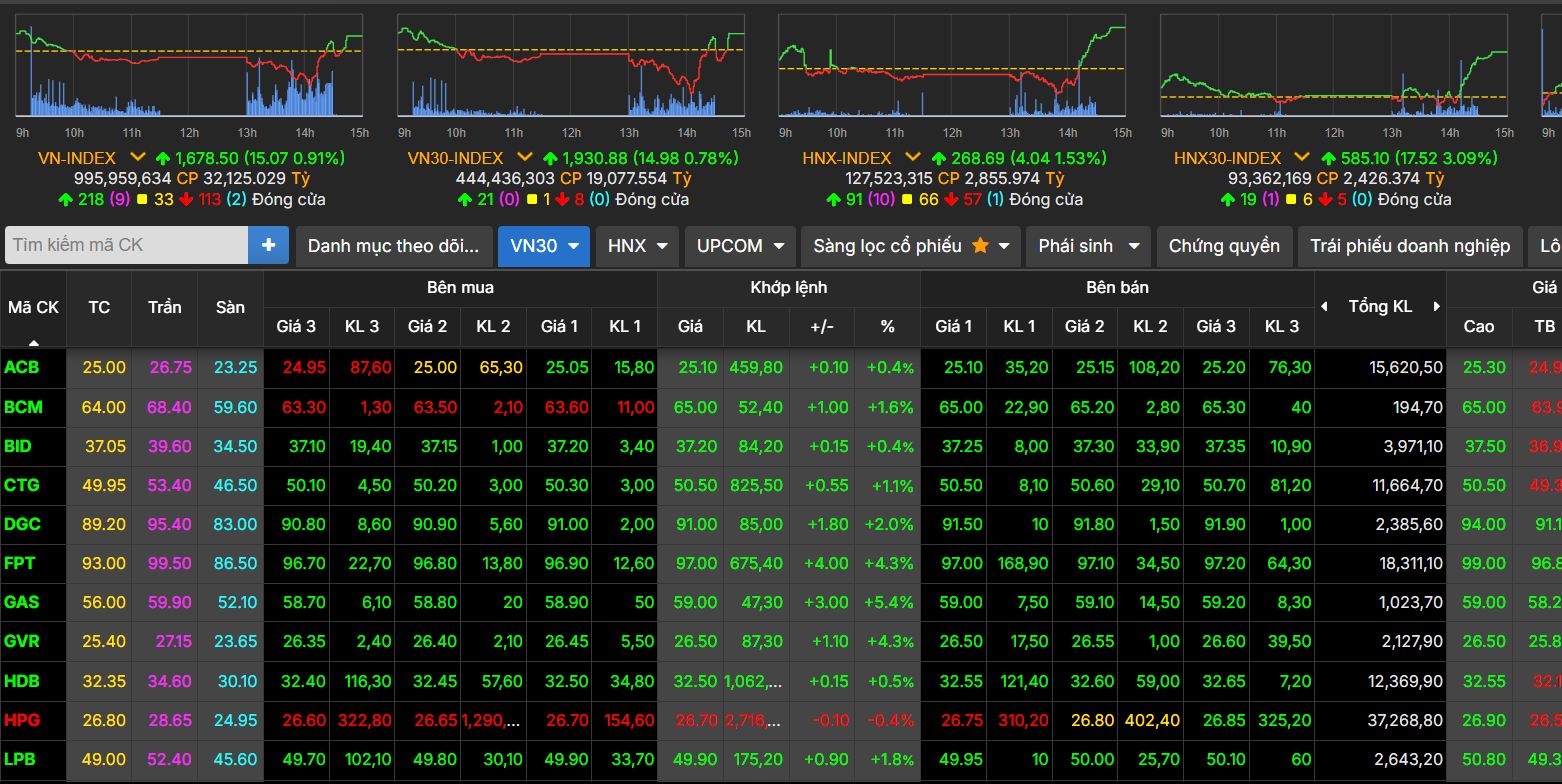The width and height of the screenshot is (1562, 784).
Task: Open the Phái sinh dropdown
Action: [1088, 246]
